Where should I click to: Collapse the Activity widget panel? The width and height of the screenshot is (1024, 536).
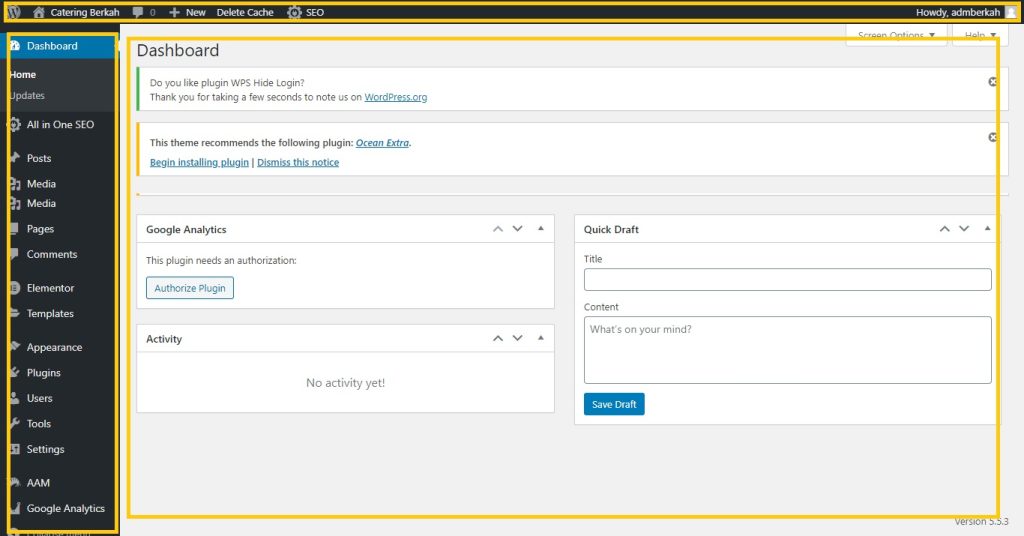tap(541, 338)
